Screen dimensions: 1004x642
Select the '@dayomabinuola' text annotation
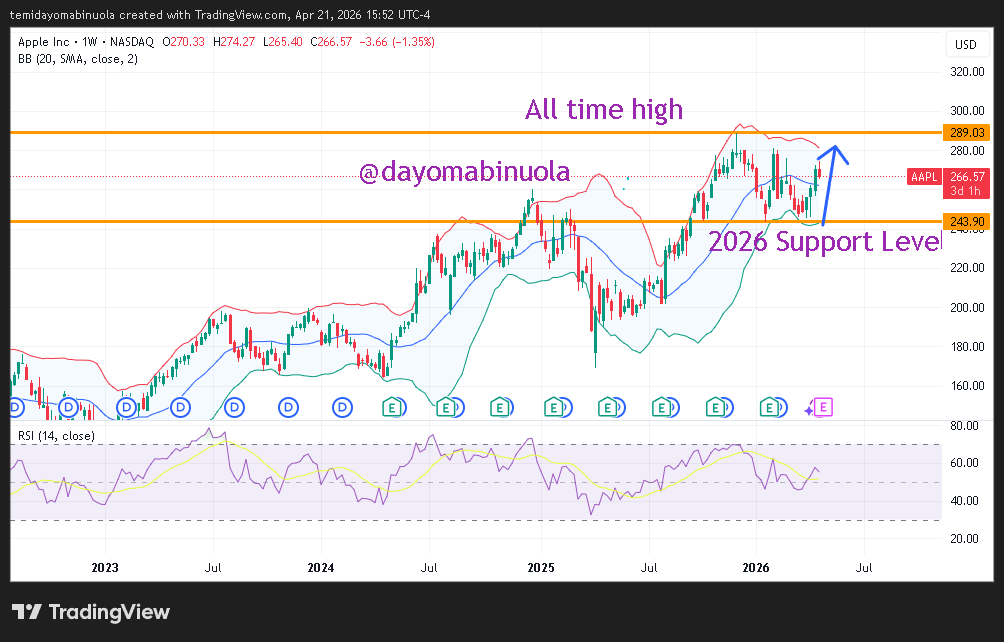464,172
